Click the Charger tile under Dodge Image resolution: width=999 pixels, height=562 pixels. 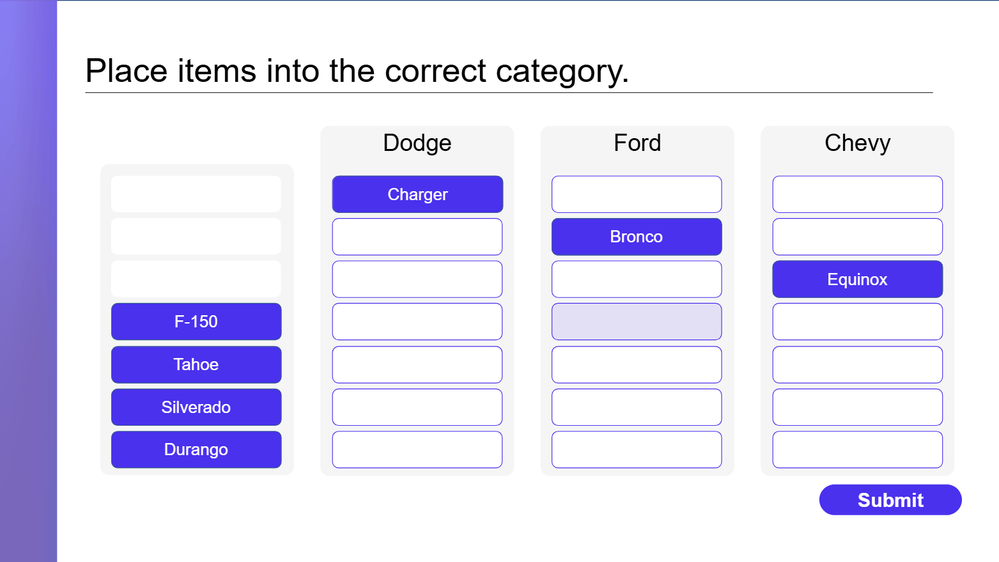(x=417, y=195)
